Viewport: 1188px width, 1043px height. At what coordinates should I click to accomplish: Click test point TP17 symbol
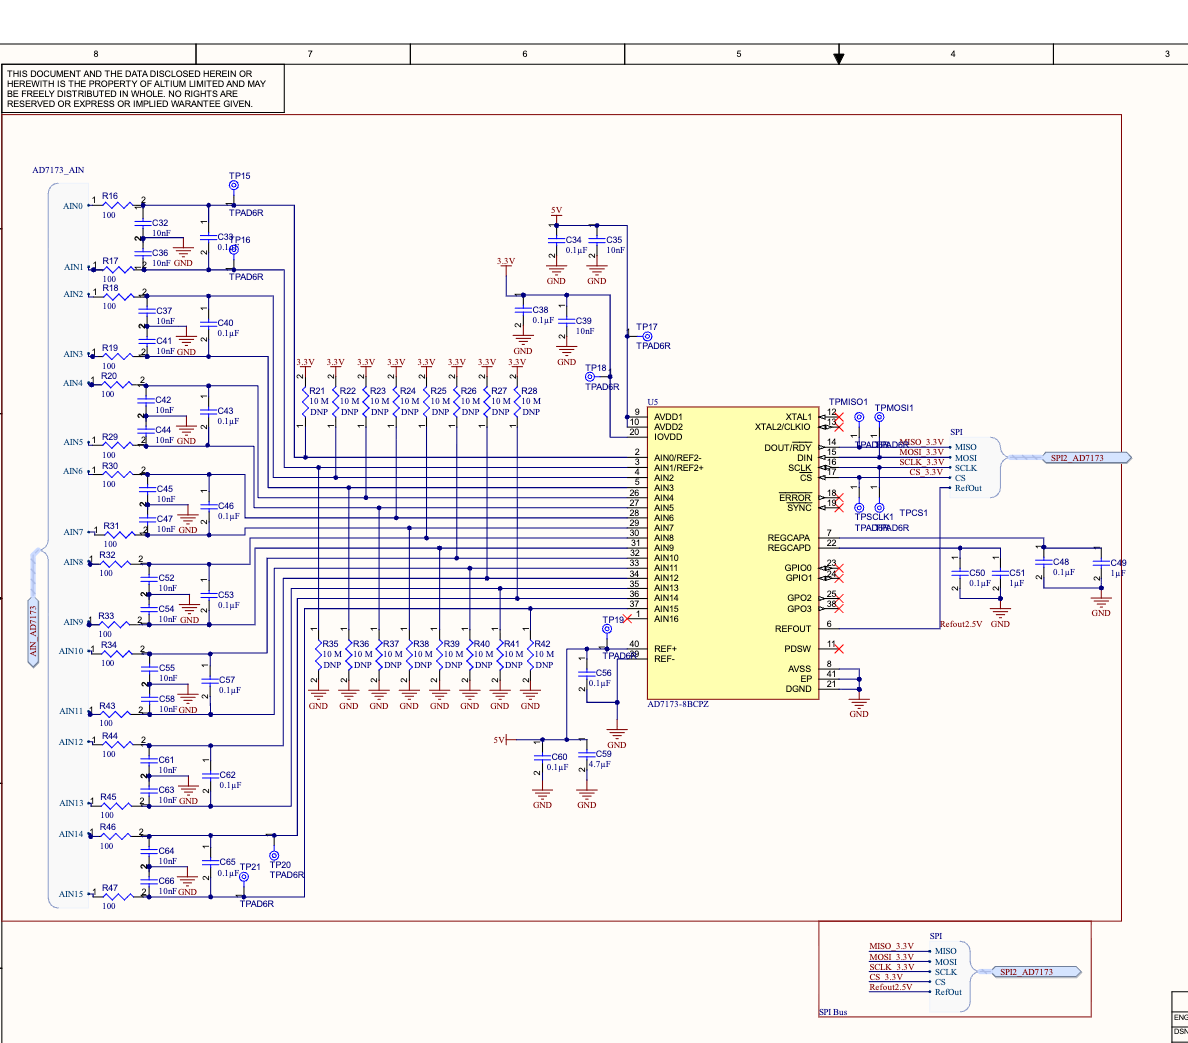tap(647, 336)
